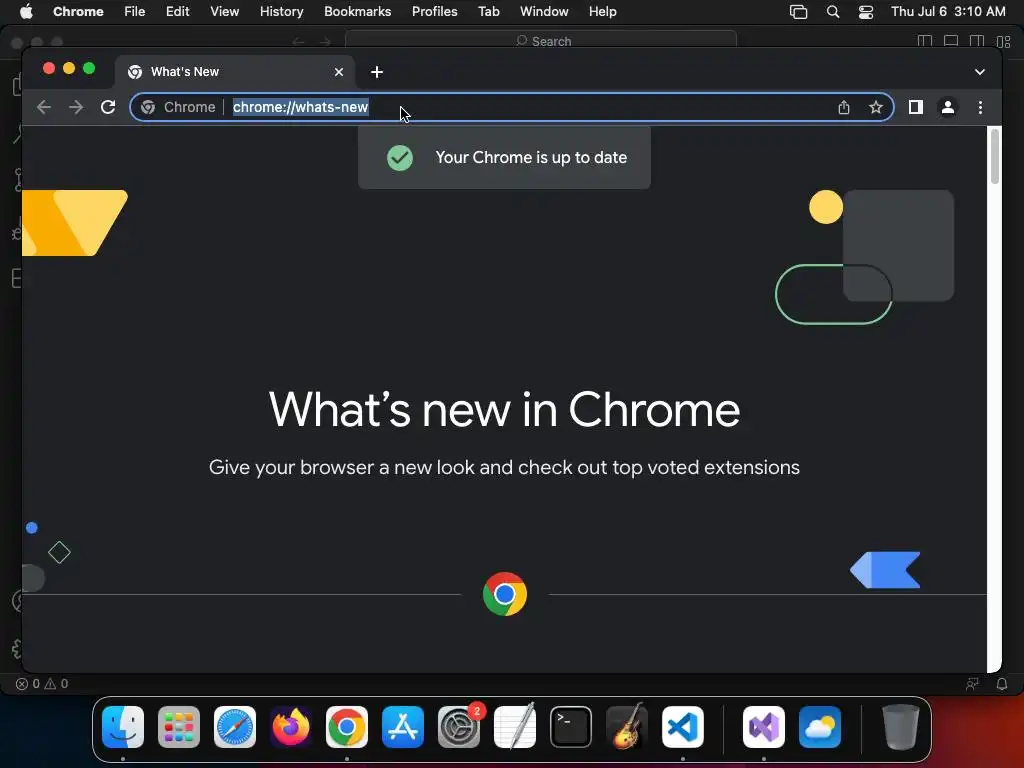The height and width of the screenshot is (768, 1024).
Task: Click the page vertical scrollbar
Action: coord(995,157)
